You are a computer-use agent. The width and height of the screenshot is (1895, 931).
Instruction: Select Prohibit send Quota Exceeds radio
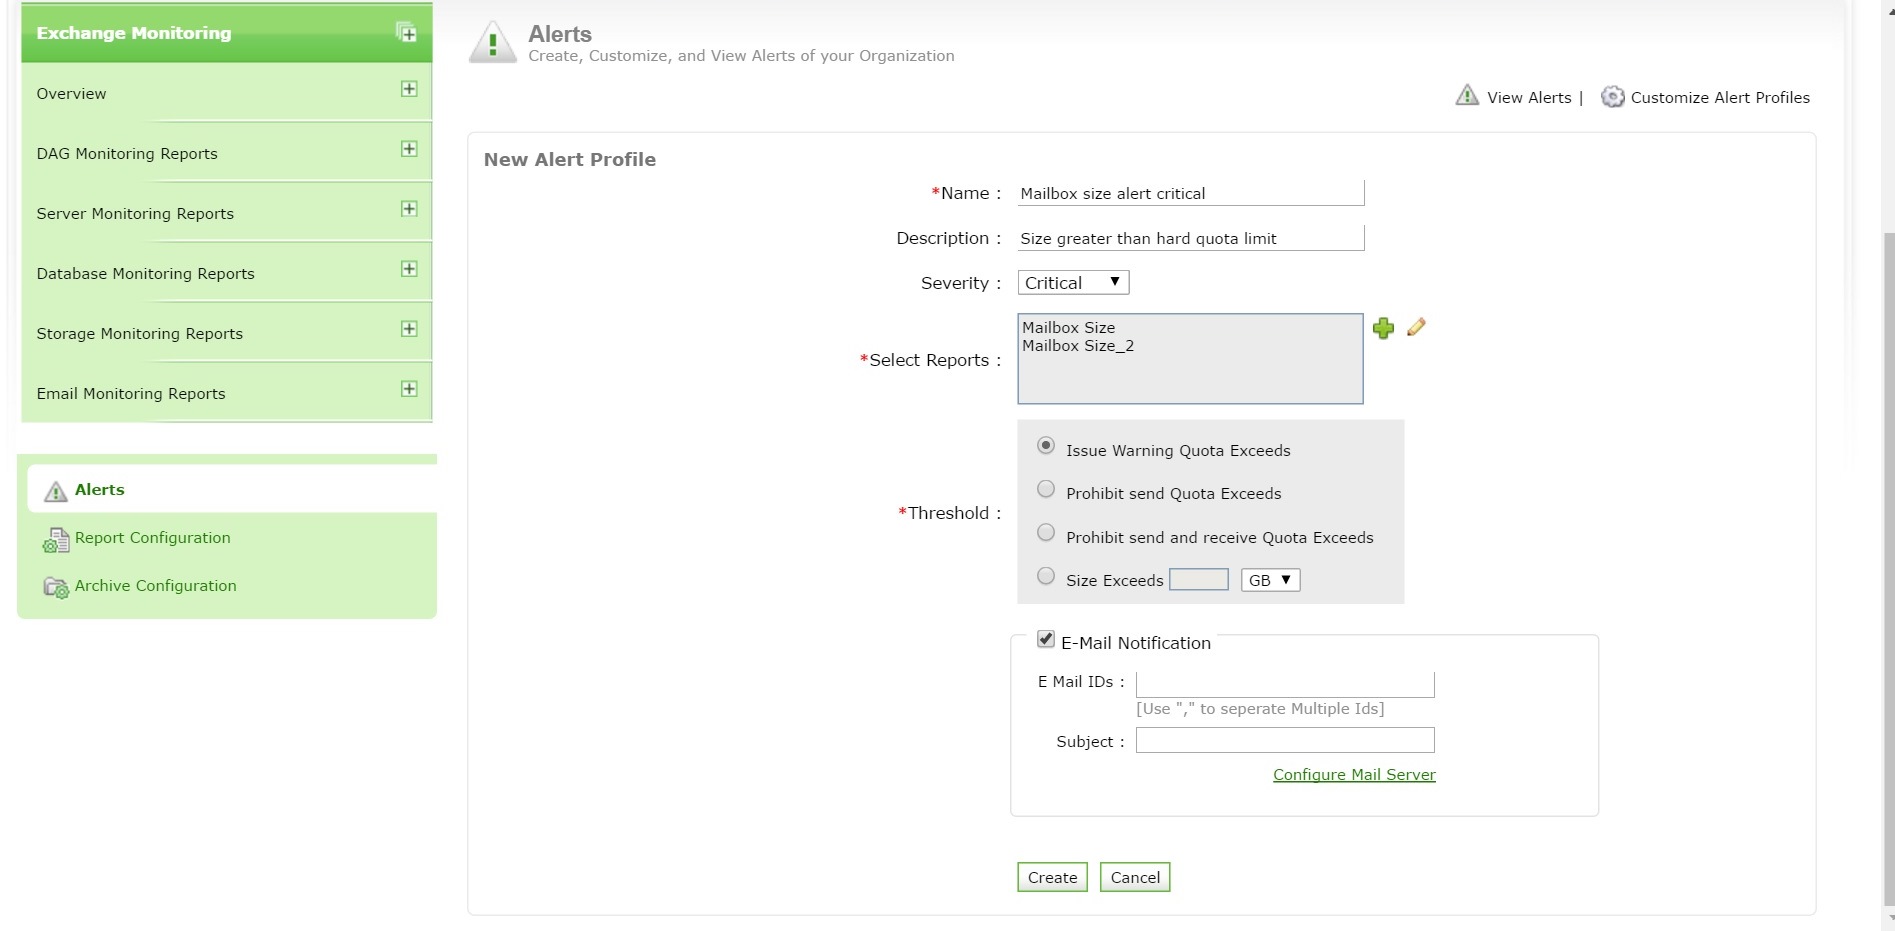click(x=1046, y=489)
